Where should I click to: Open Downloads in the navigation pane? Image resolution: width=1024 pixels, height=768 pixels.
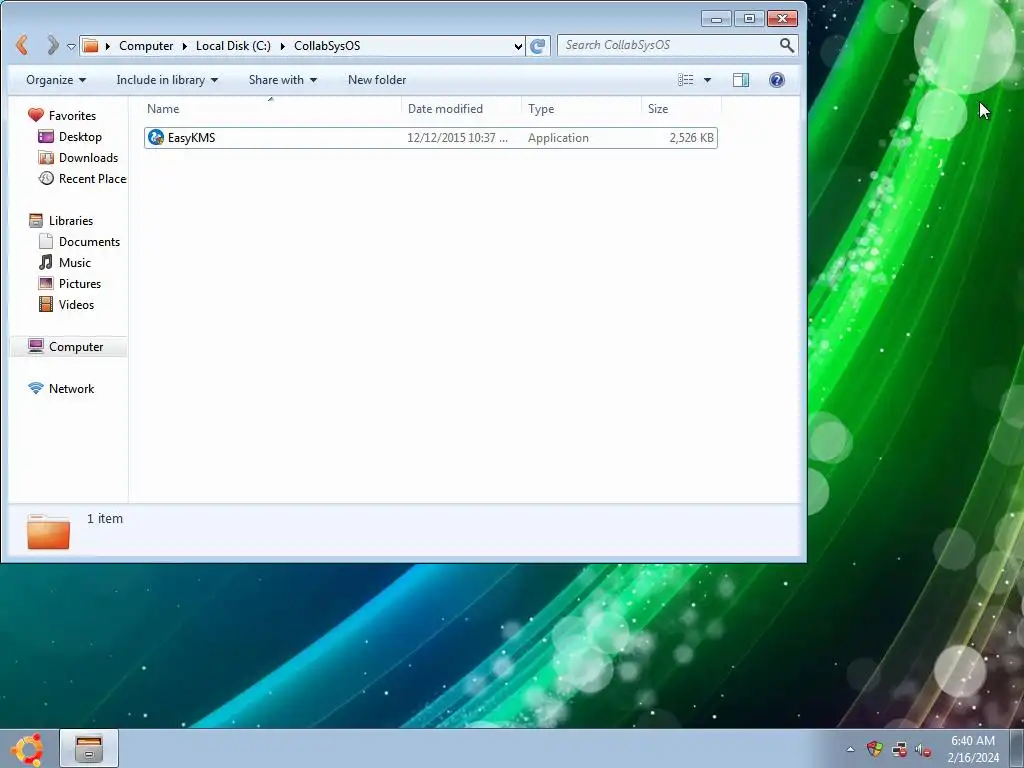click(88, 157)
